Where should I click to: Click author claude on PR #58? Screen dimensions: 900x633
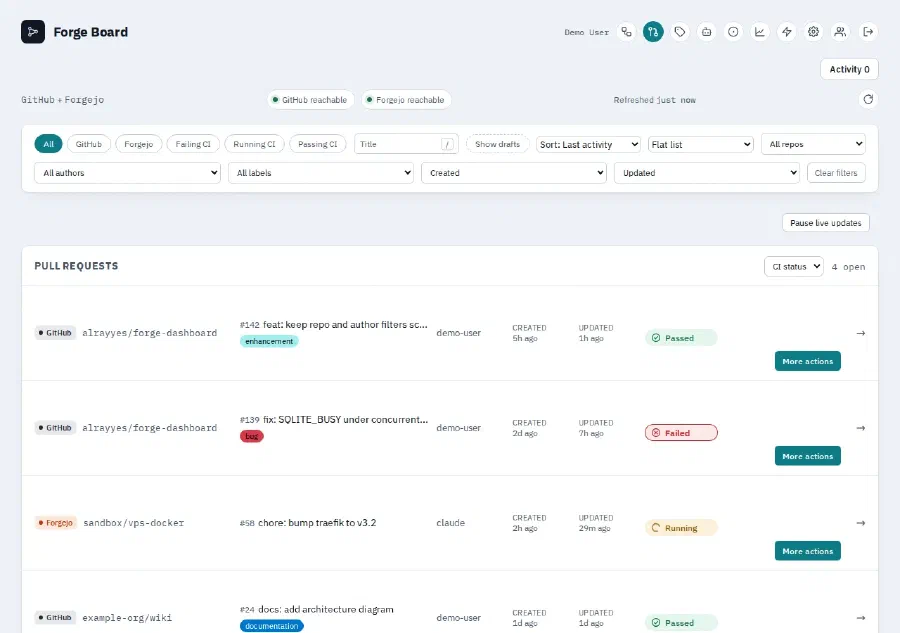451,523
